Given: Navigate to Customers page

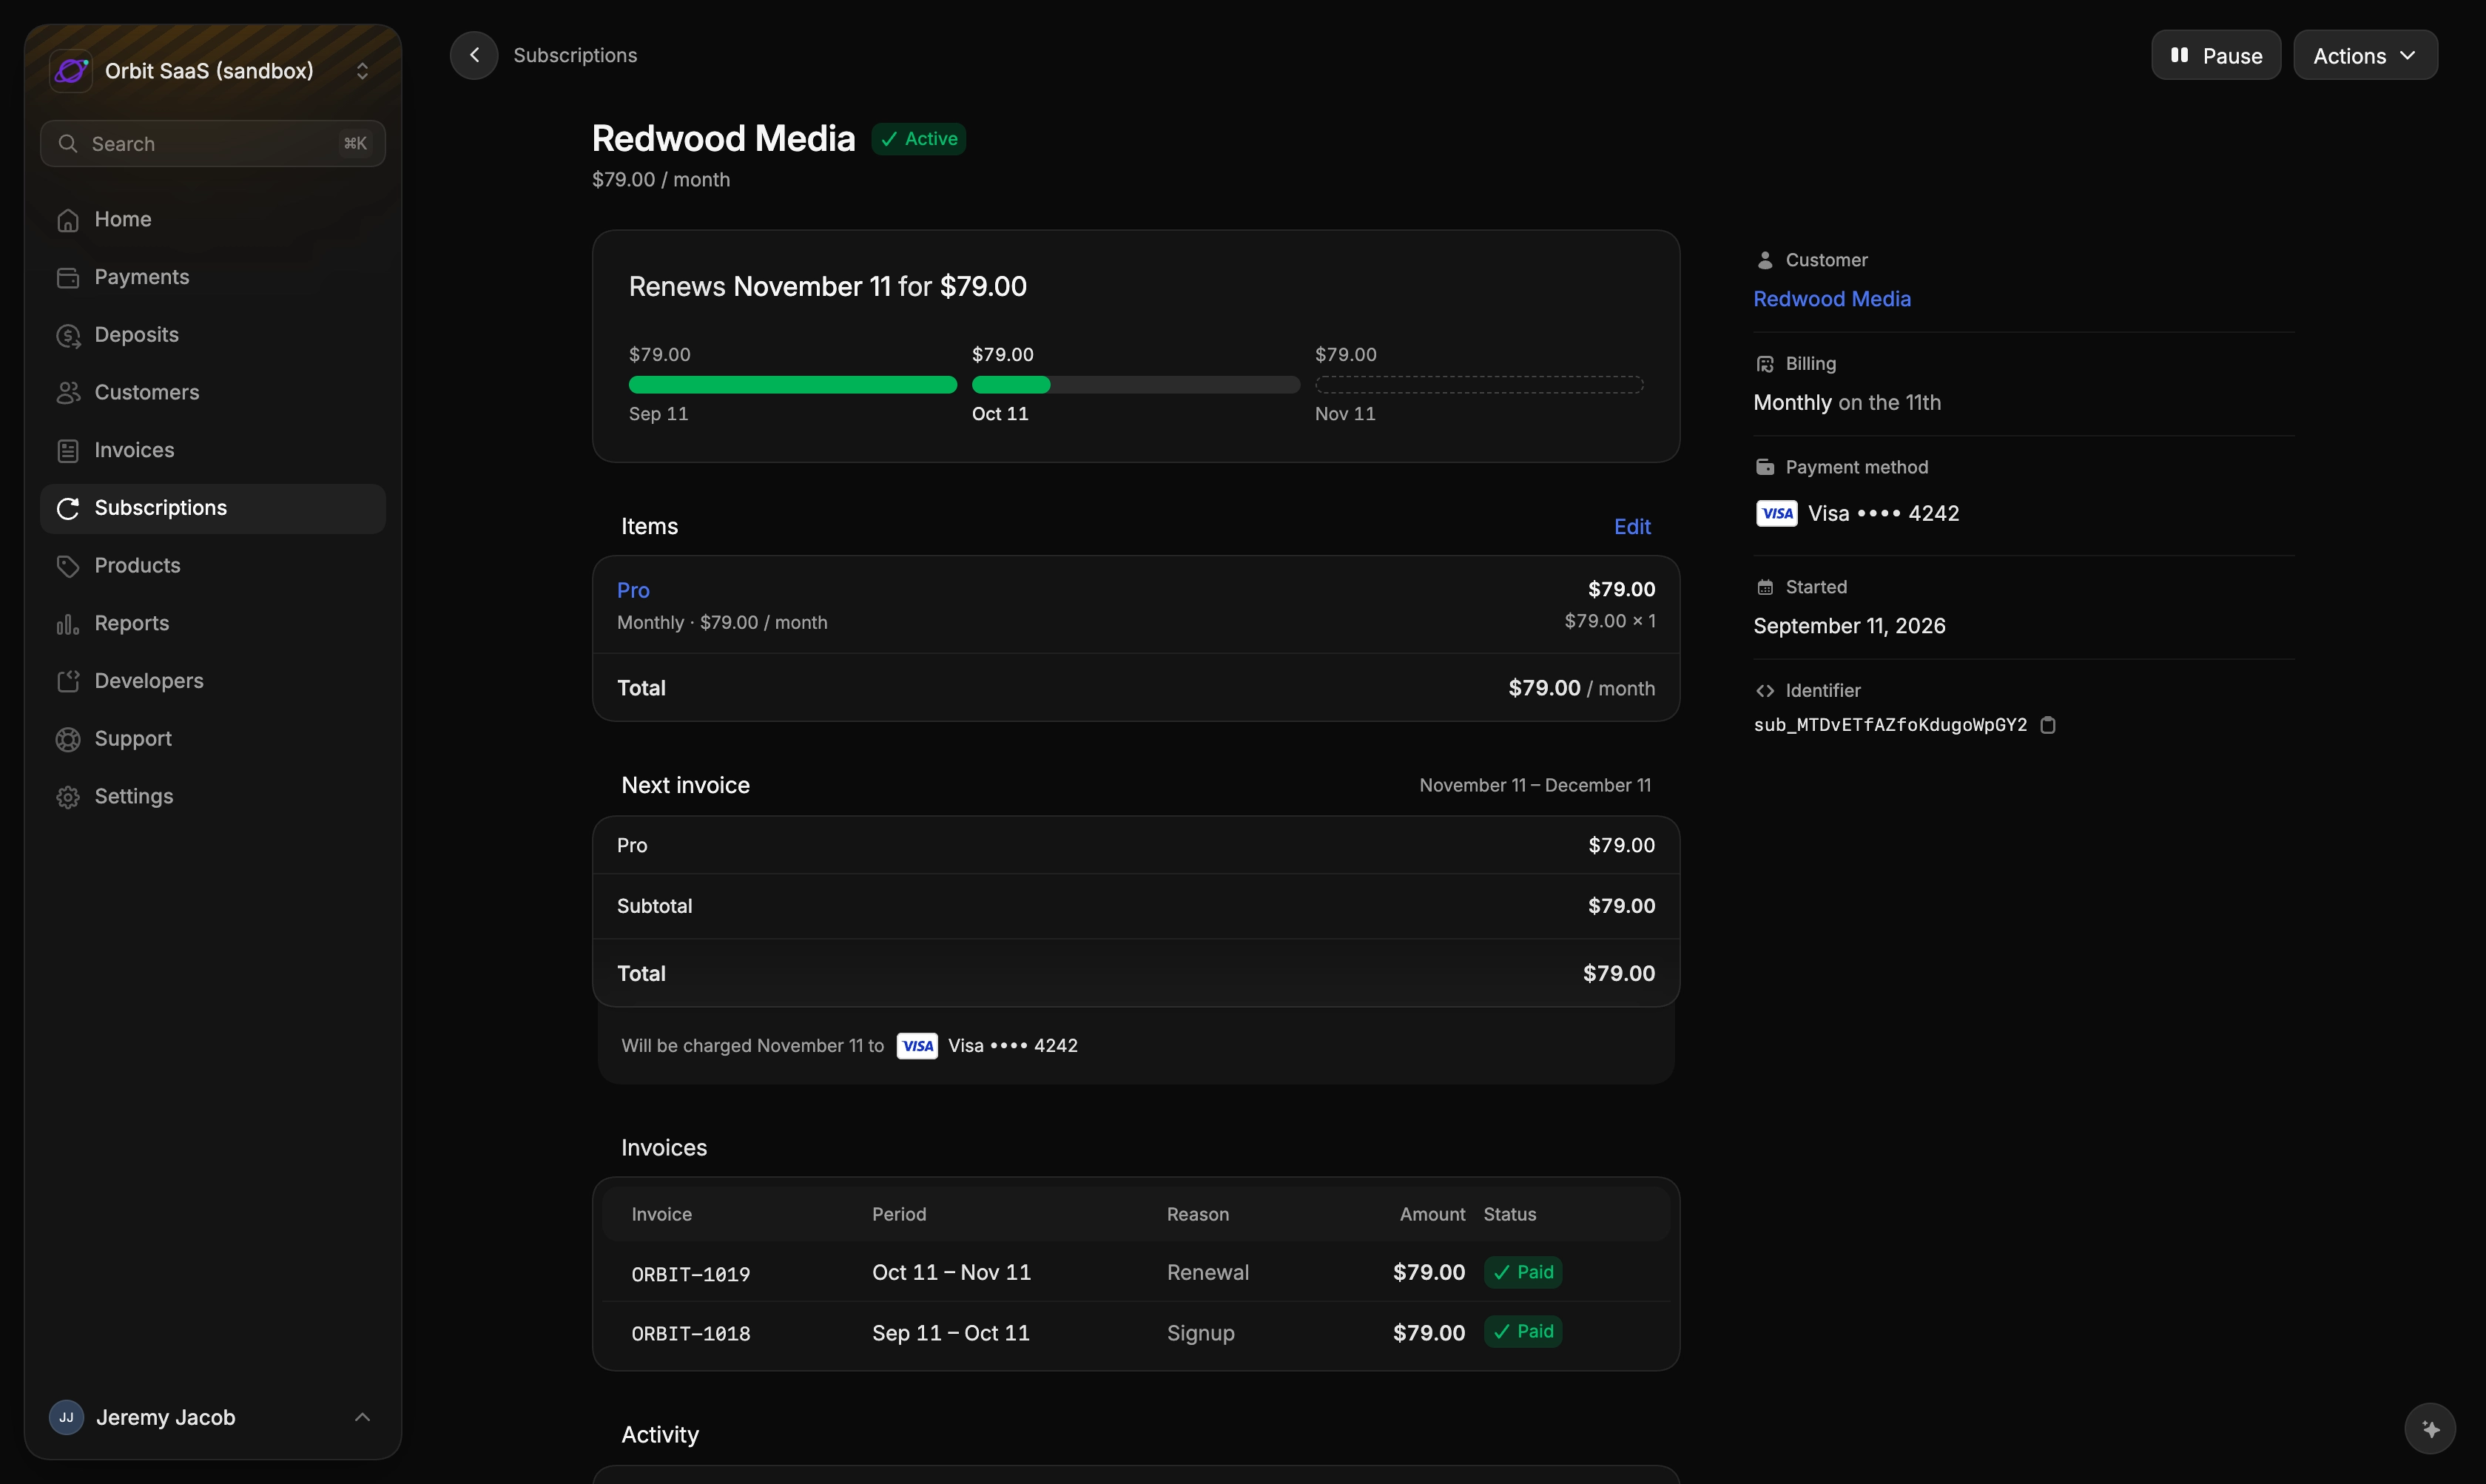Looking at the screenshot, I should coord(213,393).
